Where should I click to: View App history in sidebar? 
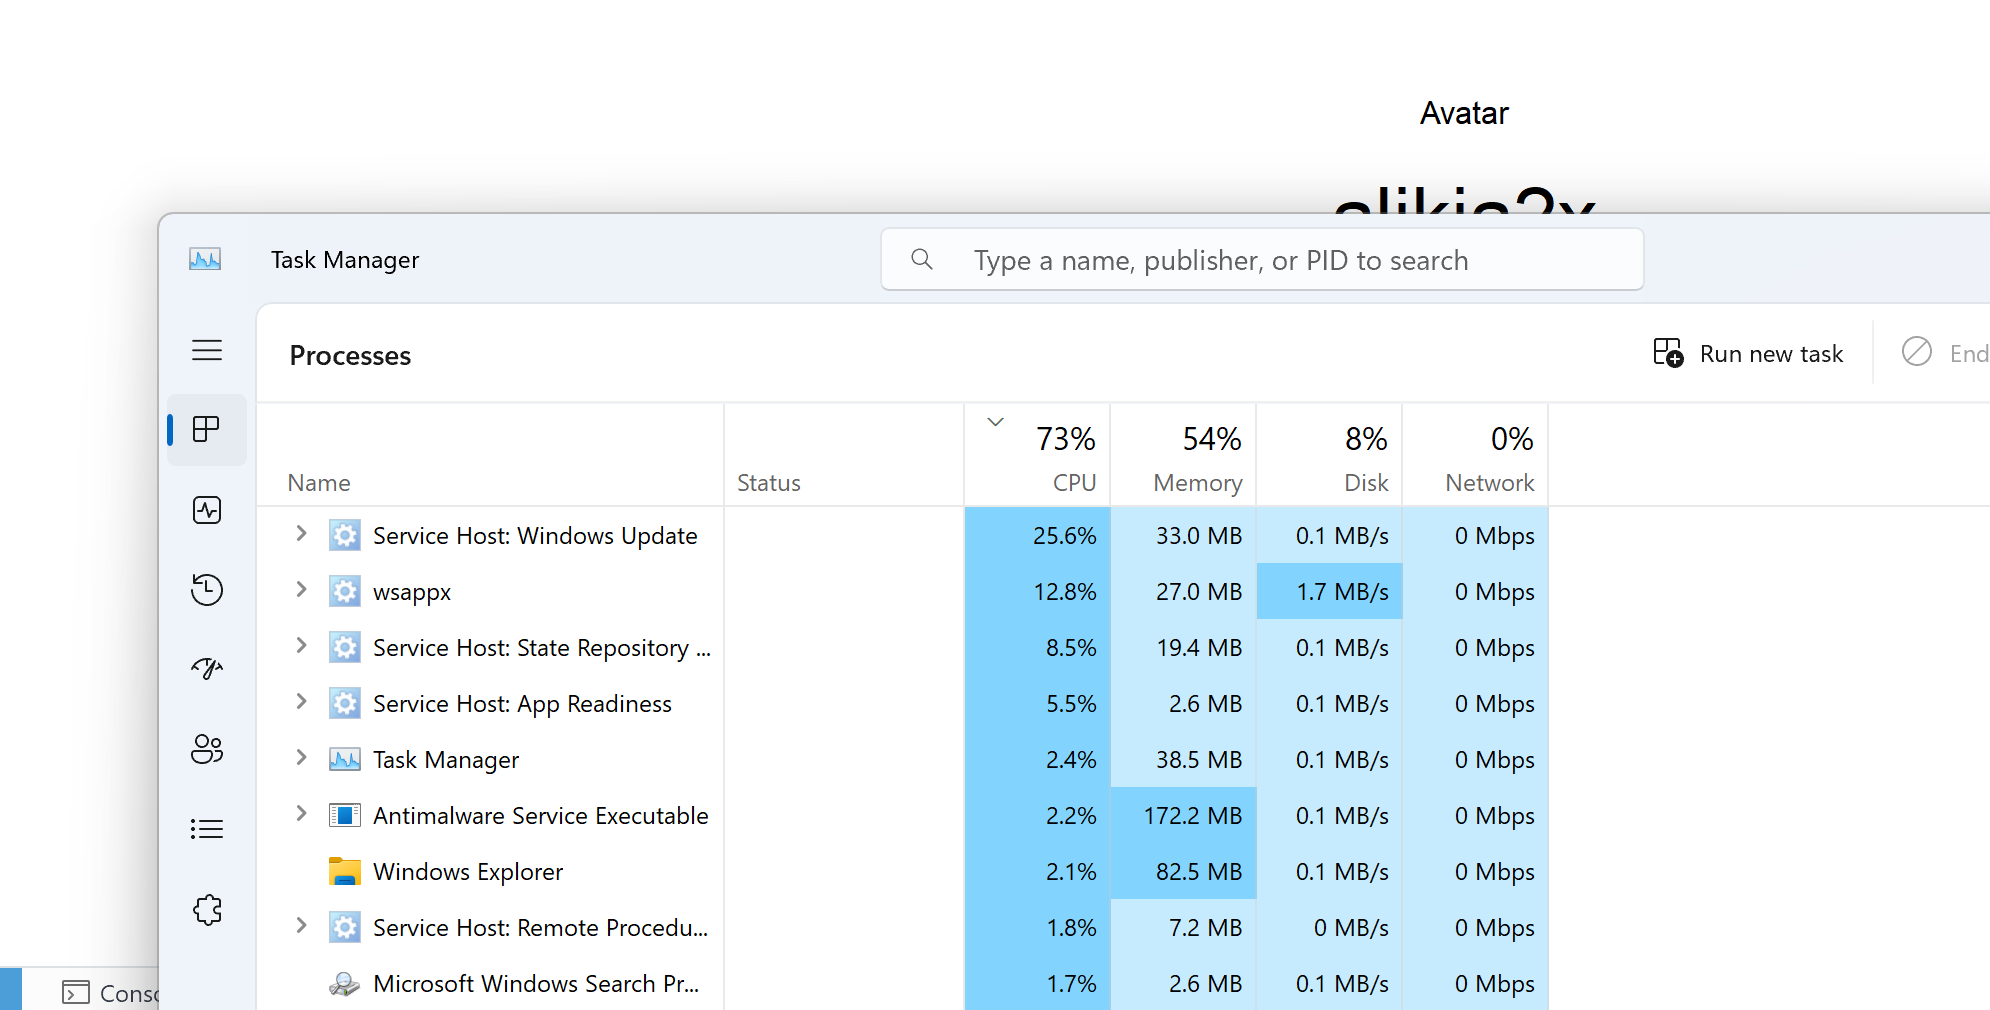(207, 590)
